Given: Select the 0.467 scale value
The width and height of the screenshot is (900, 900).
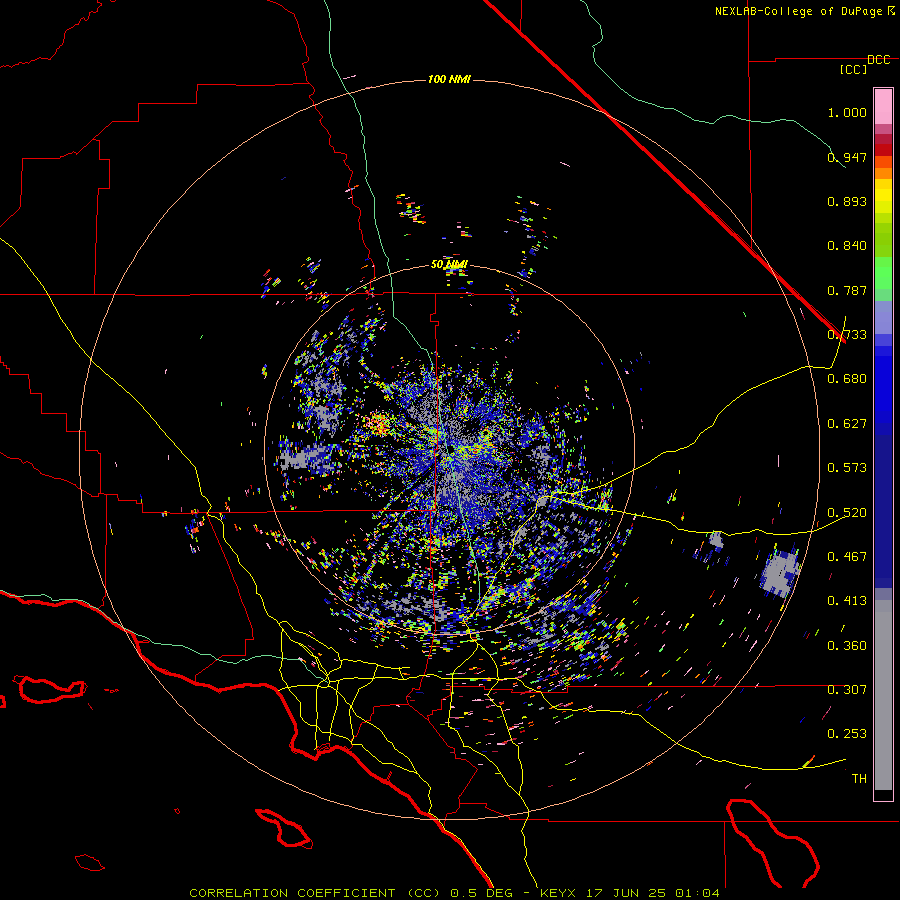Looking at the screenshot, I should [x=847, y=557].
